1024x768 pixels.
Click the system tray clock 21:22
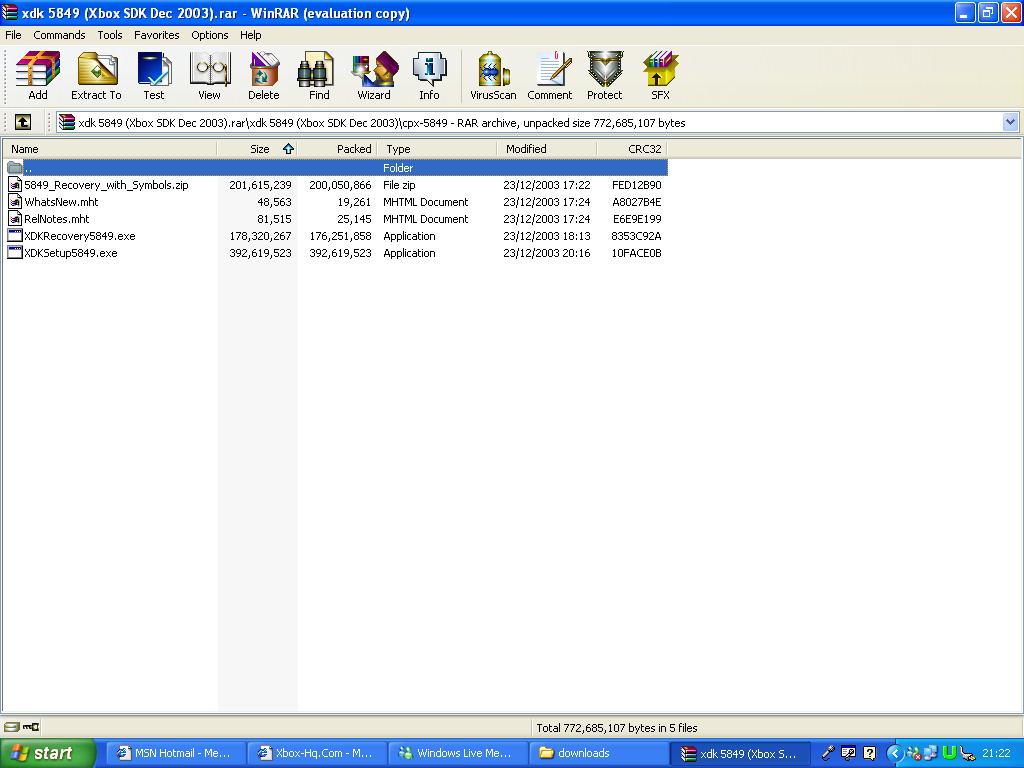point(996,753)
